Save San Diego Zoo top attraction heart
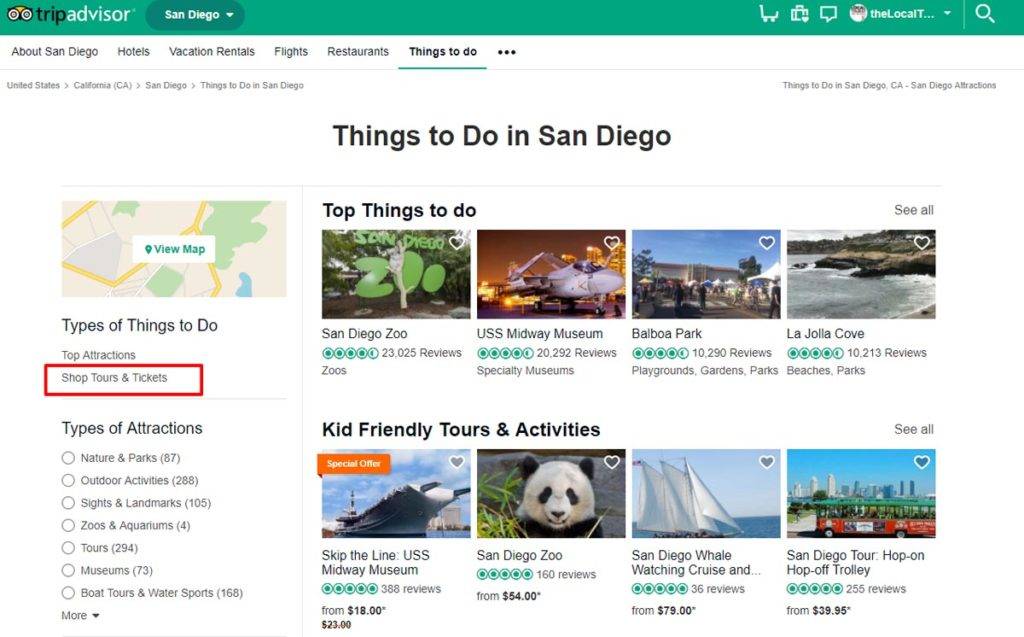Image resolution: width=1024 pixels, height=637 pixels. coord(456,243)
